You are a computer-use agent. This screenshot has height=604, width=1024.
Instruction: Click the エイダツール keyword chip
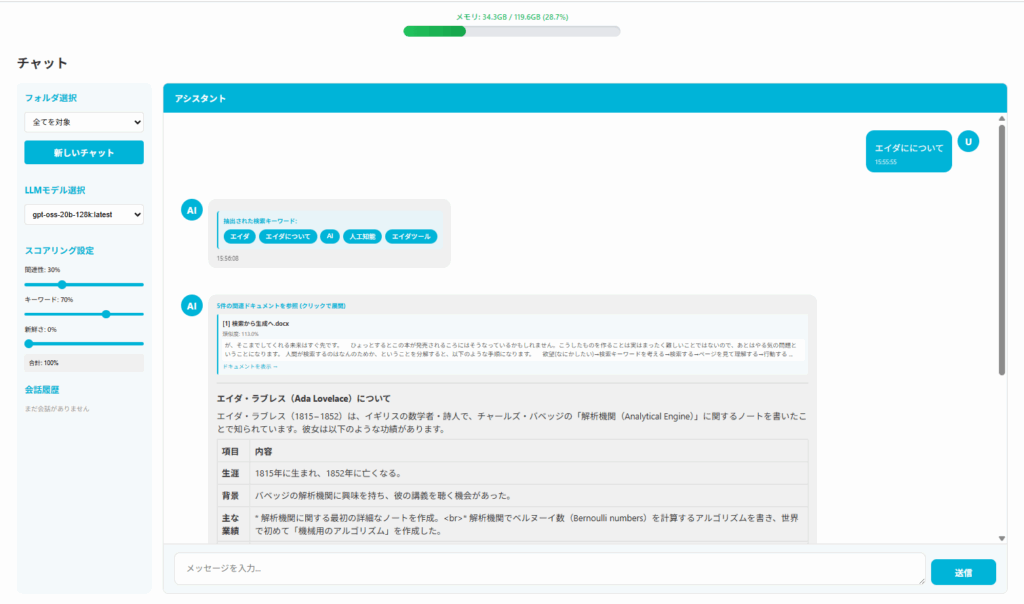point(411,237)
